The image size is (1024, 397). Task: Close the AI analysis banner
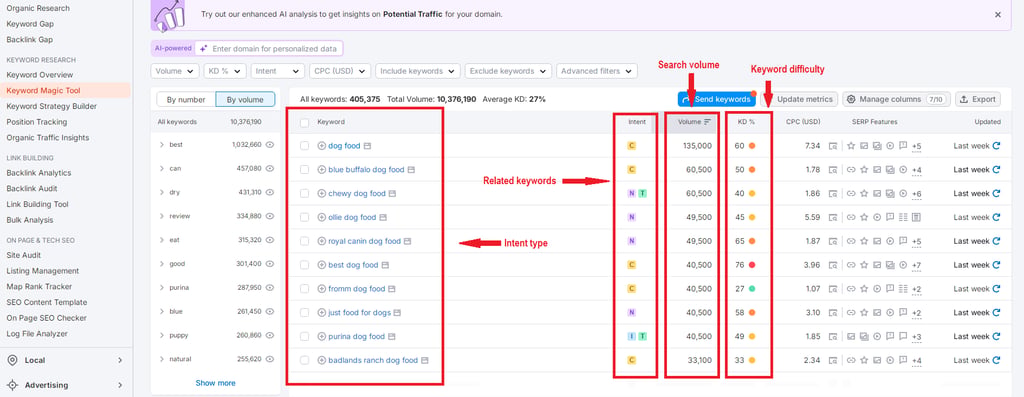[998, 14]
